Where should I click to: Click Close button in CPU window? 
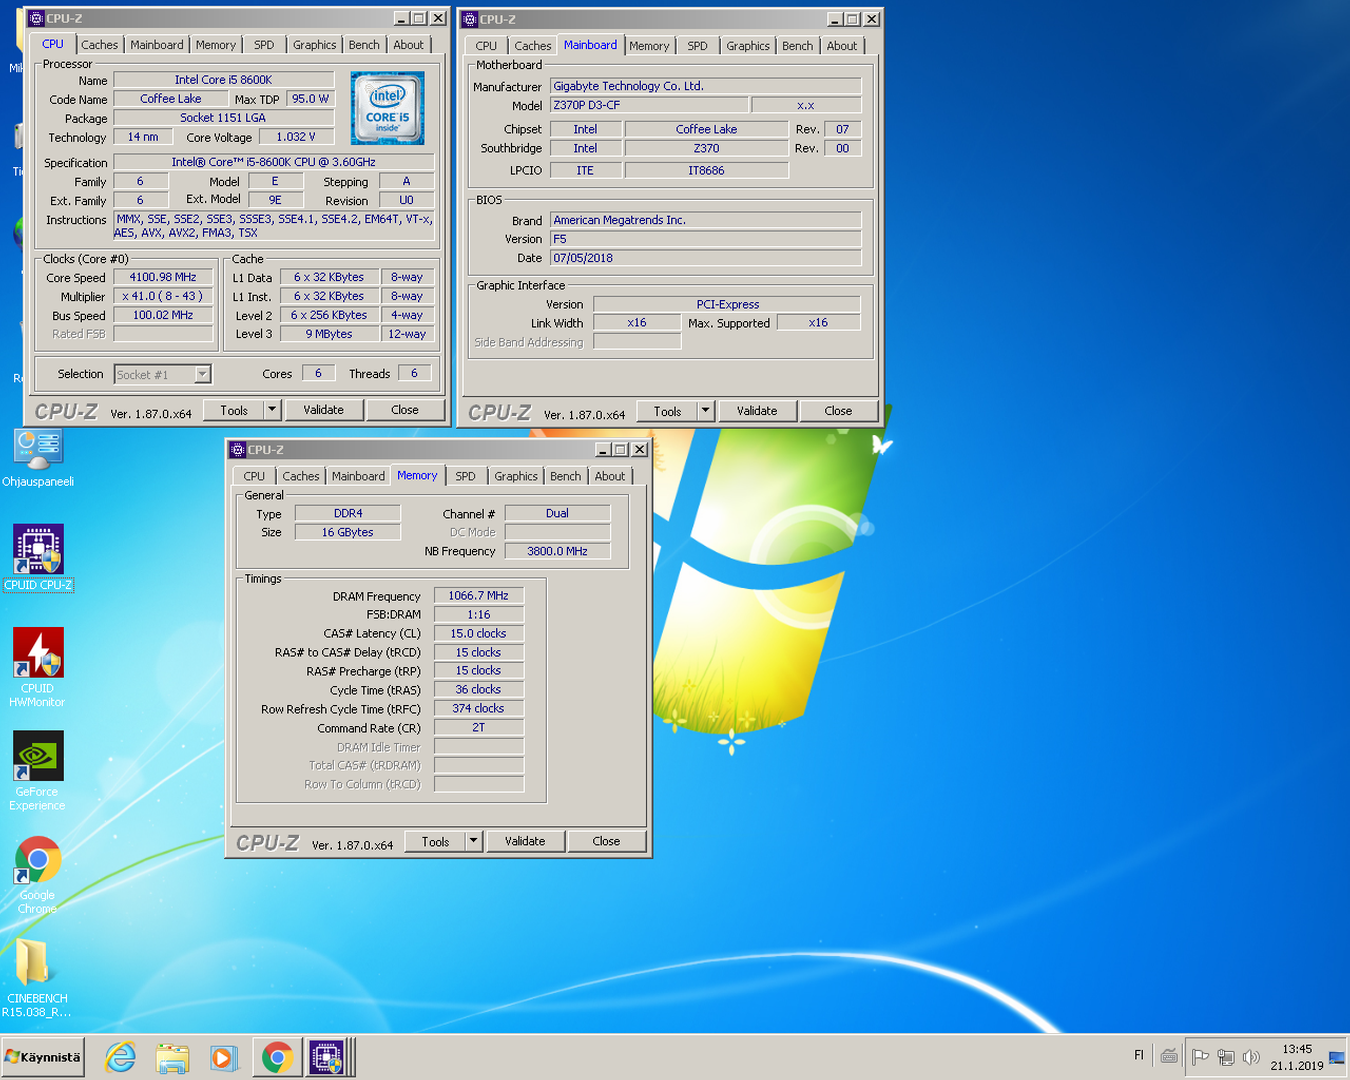pos(405,410)
